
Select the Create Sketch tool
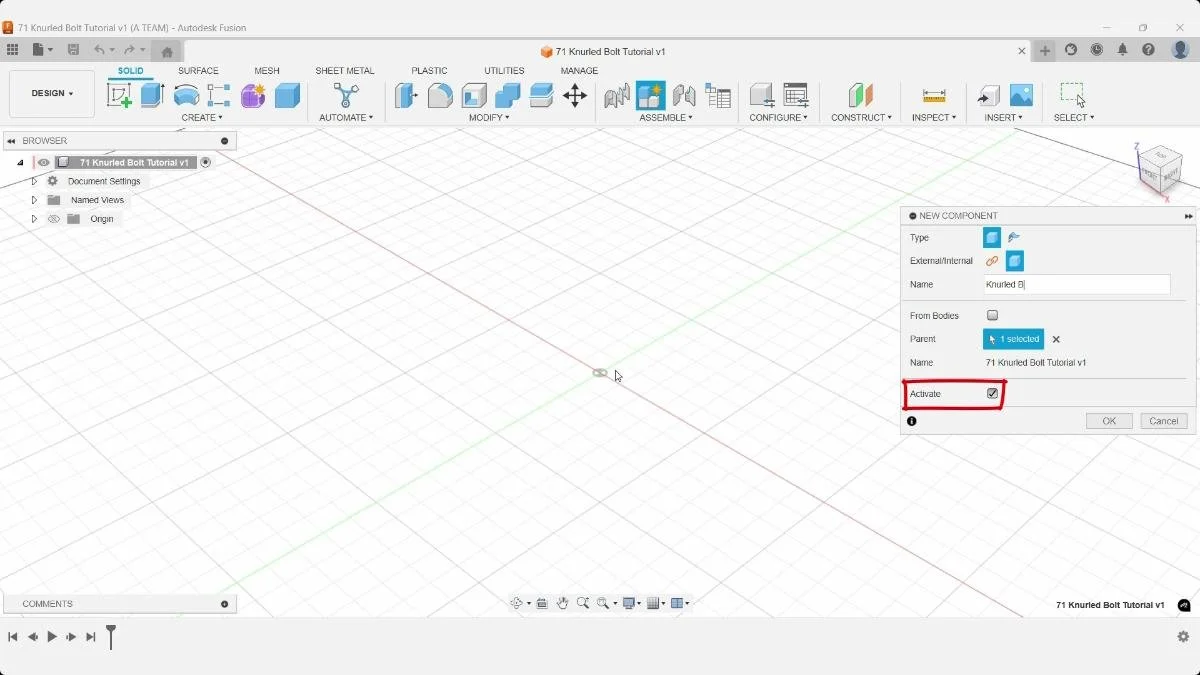click(119, 95)
